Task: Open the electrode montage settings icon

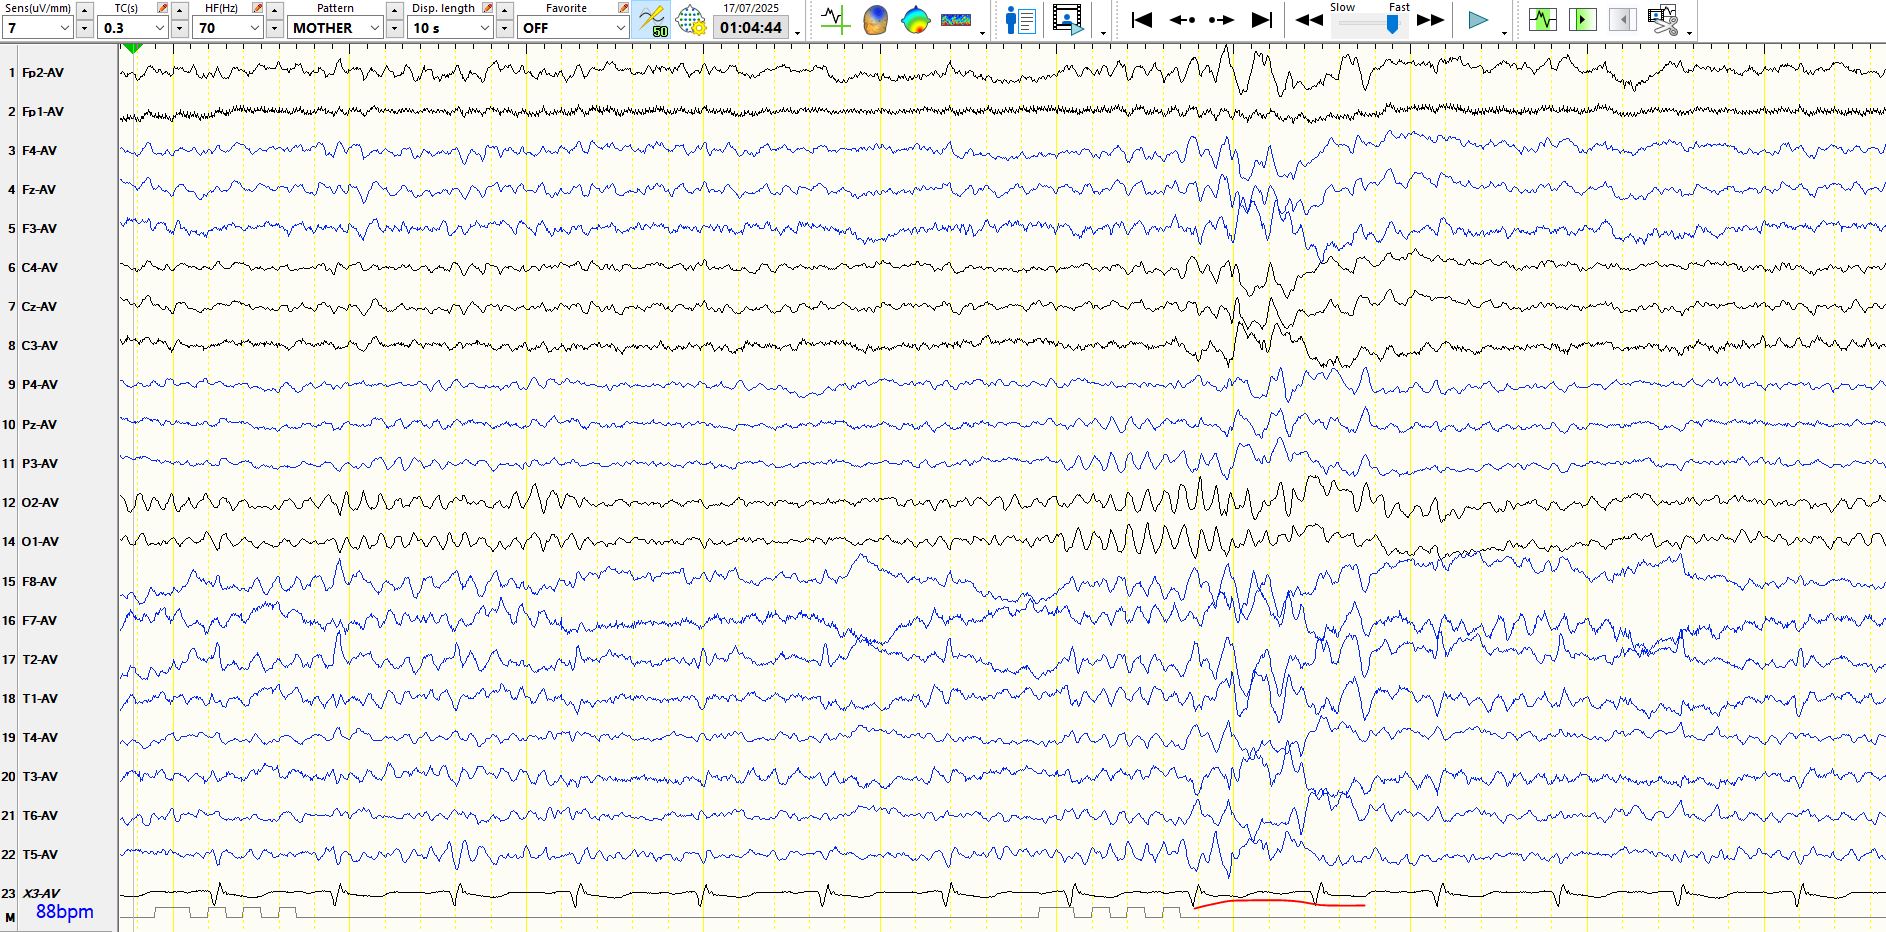Action: (690, 20)
